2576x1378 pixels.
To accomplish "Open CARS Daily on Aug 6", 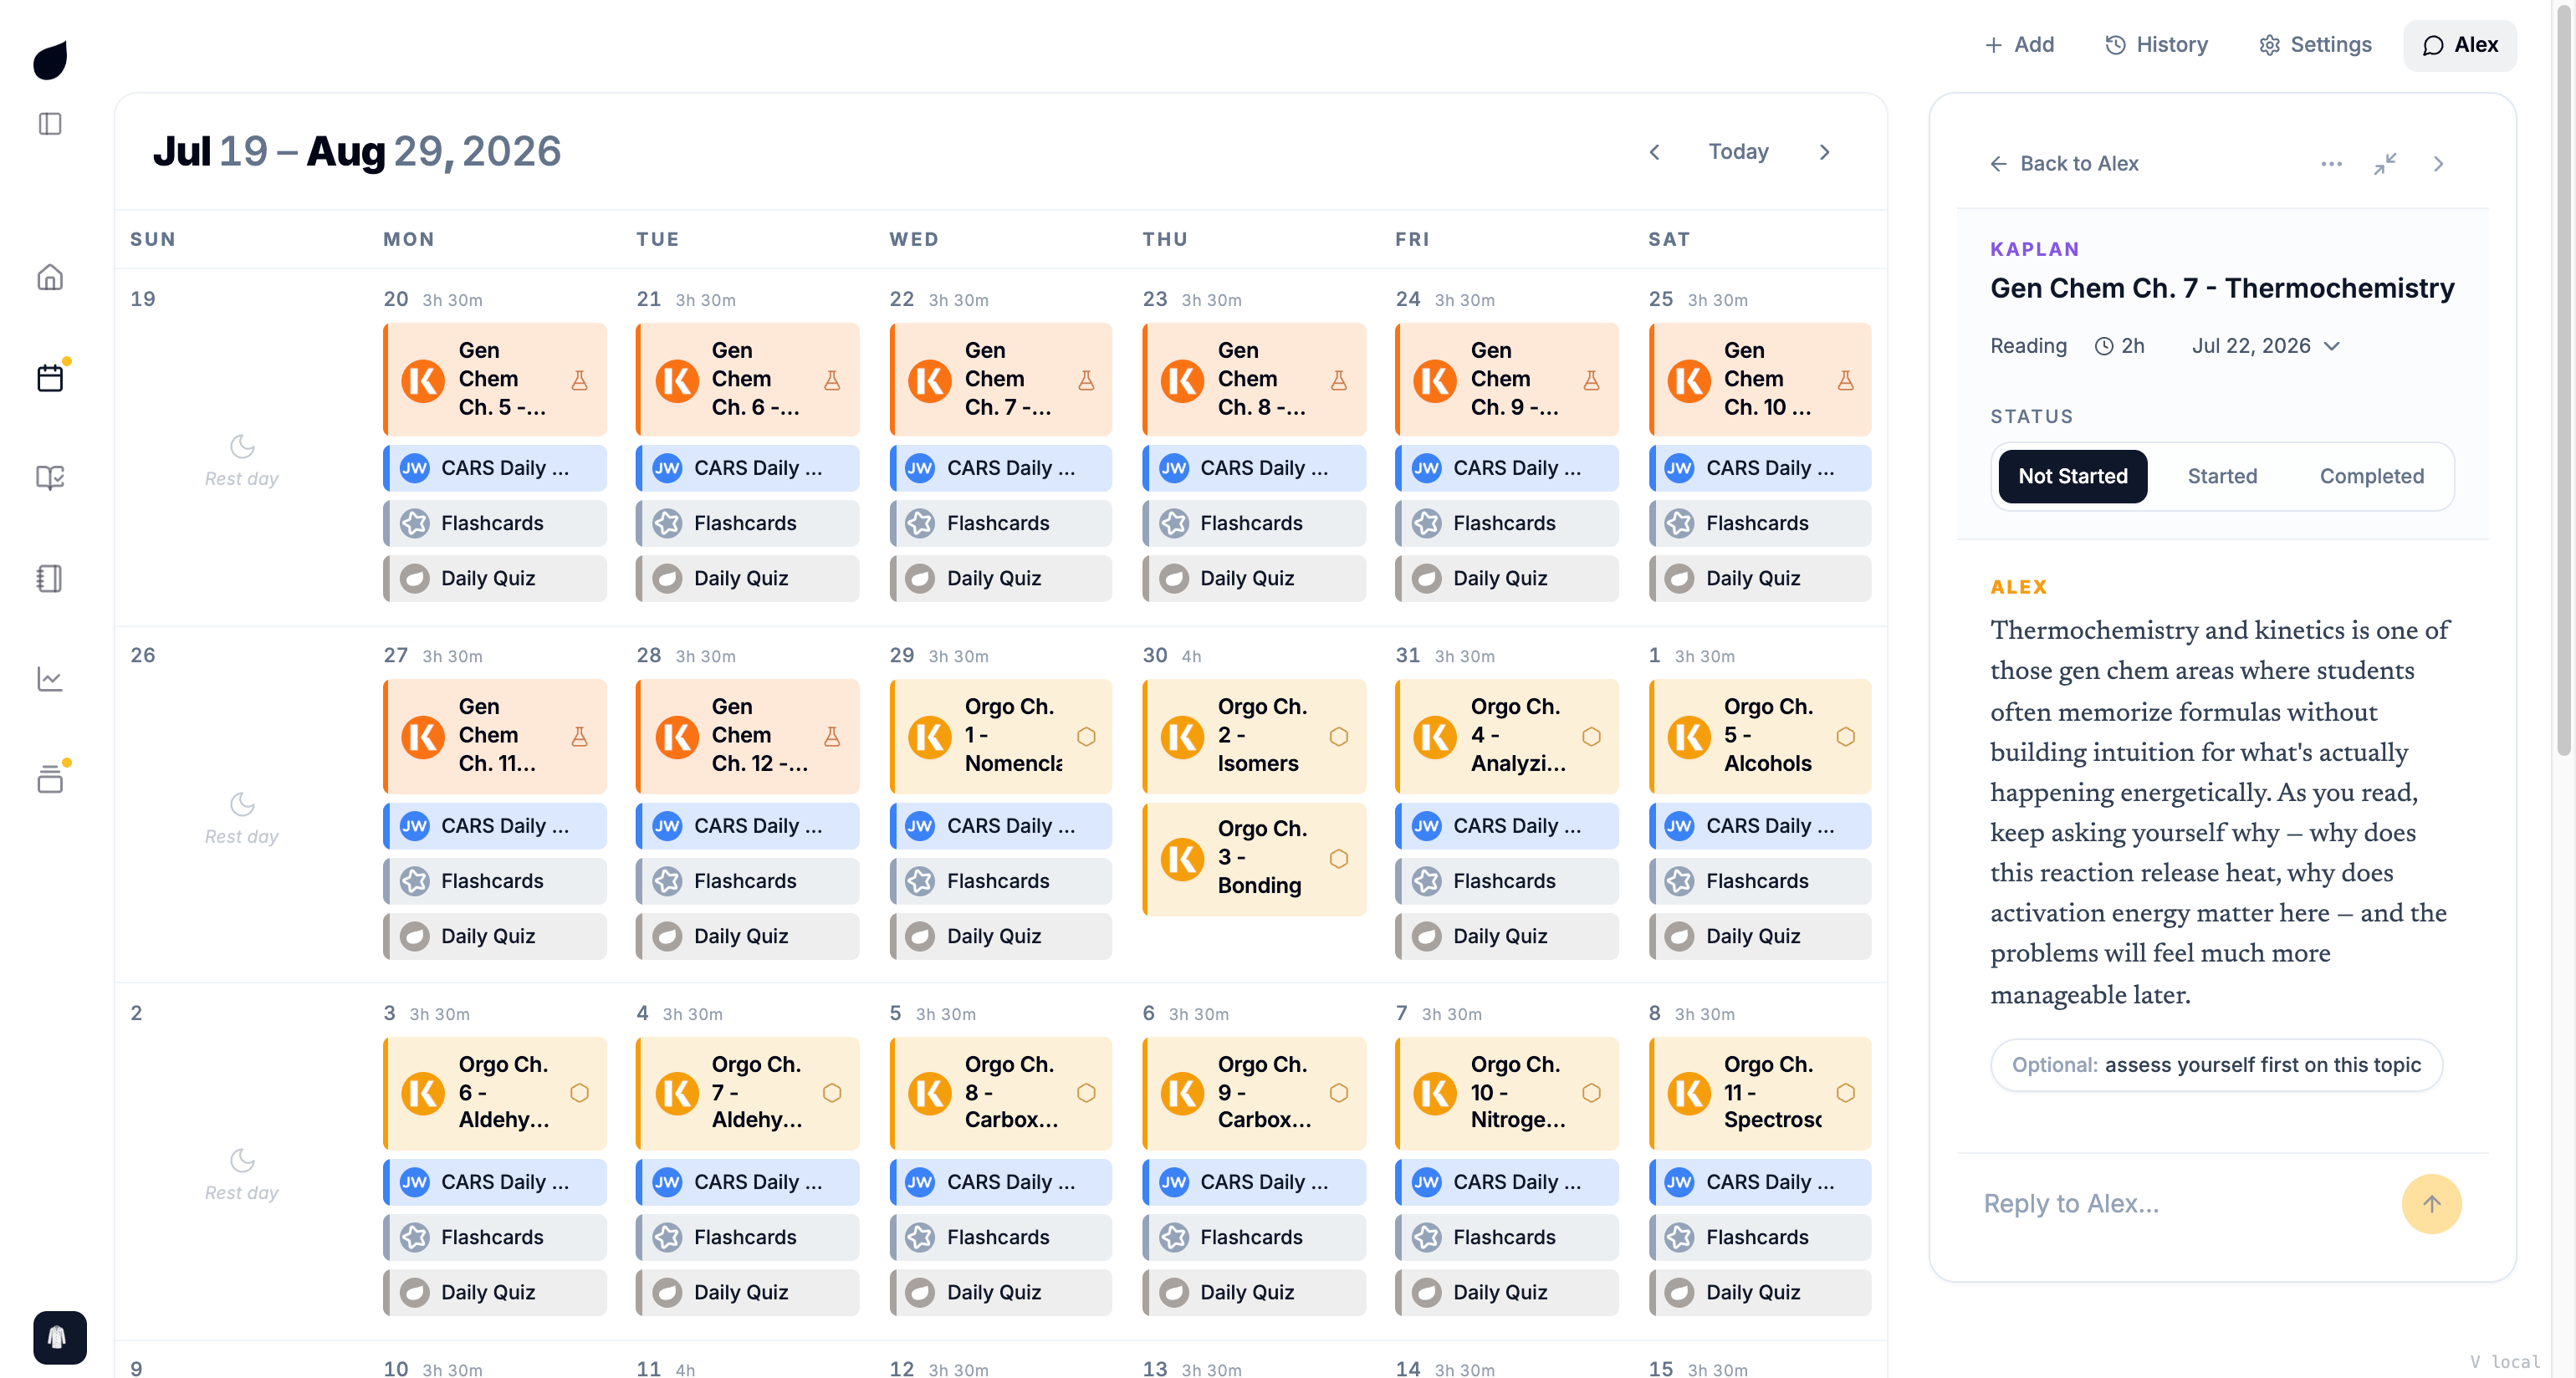I will (1254, 1182).
